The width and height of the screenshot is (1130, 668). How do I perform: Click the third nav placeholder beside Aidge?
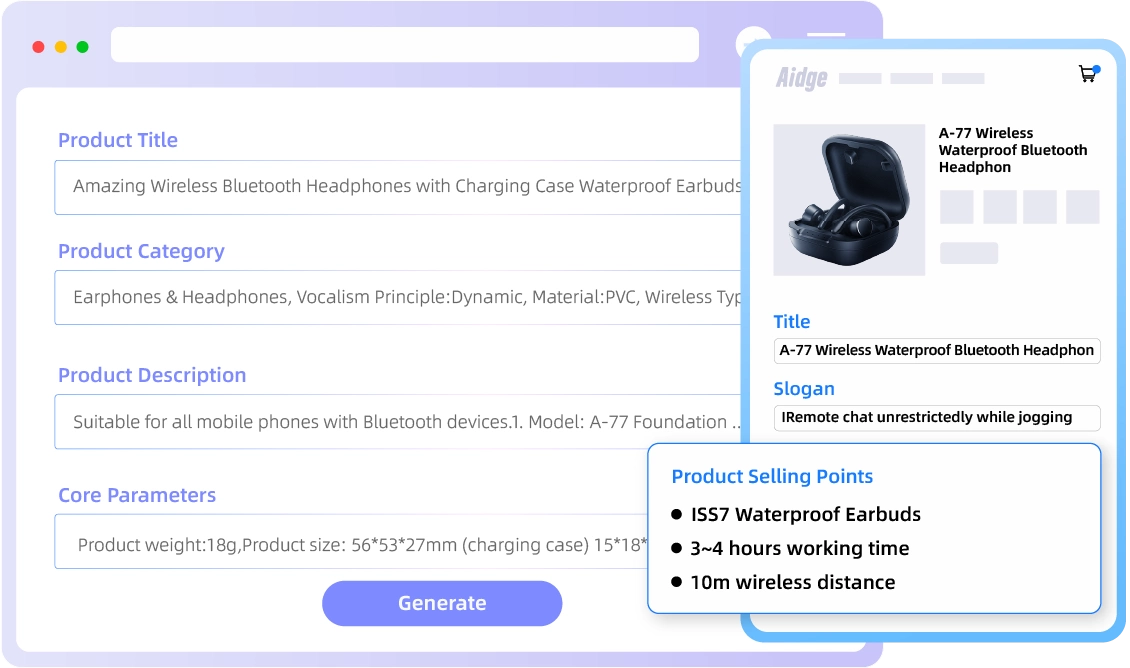click(964, 79)
